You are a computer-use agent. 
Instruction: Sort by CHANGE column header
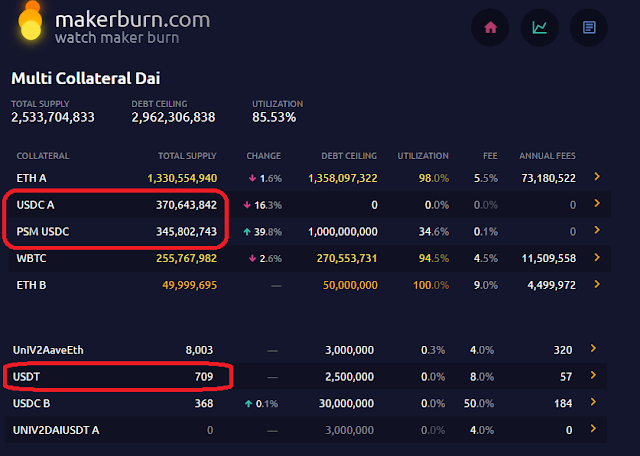click(x=264, y=156)
